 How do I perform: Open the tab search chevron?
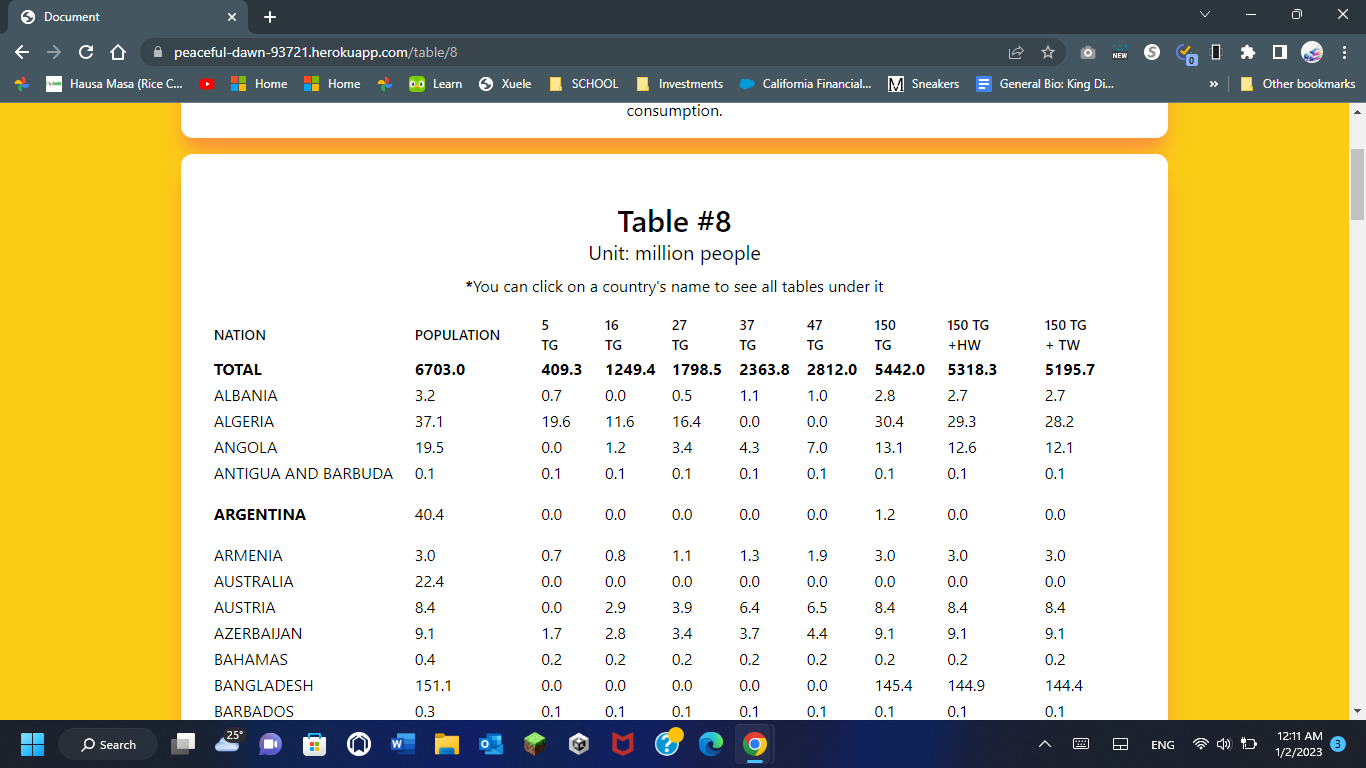point(1204,14)
